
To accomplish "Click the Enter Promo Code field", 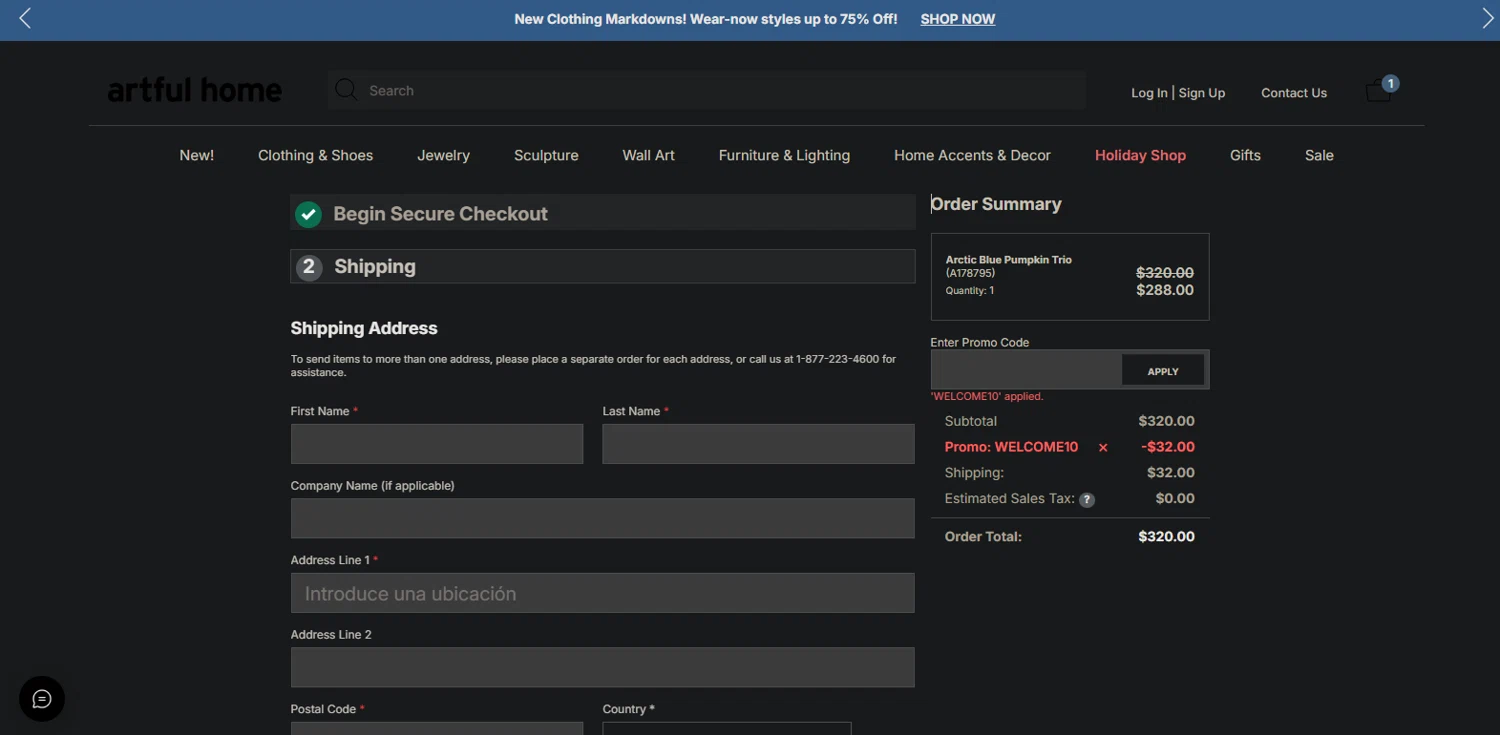I will click(x=1026, y=371).
